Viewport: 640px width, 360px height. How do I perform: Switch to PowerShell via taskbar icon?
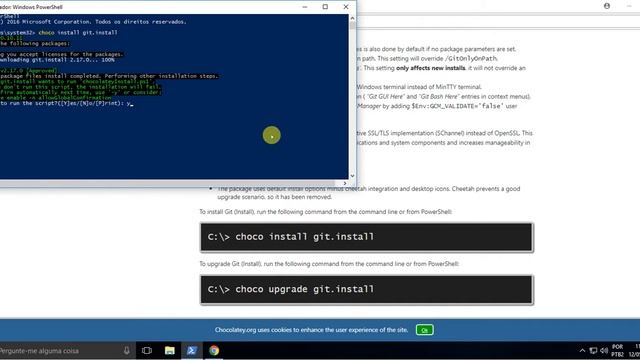[192, 351]
